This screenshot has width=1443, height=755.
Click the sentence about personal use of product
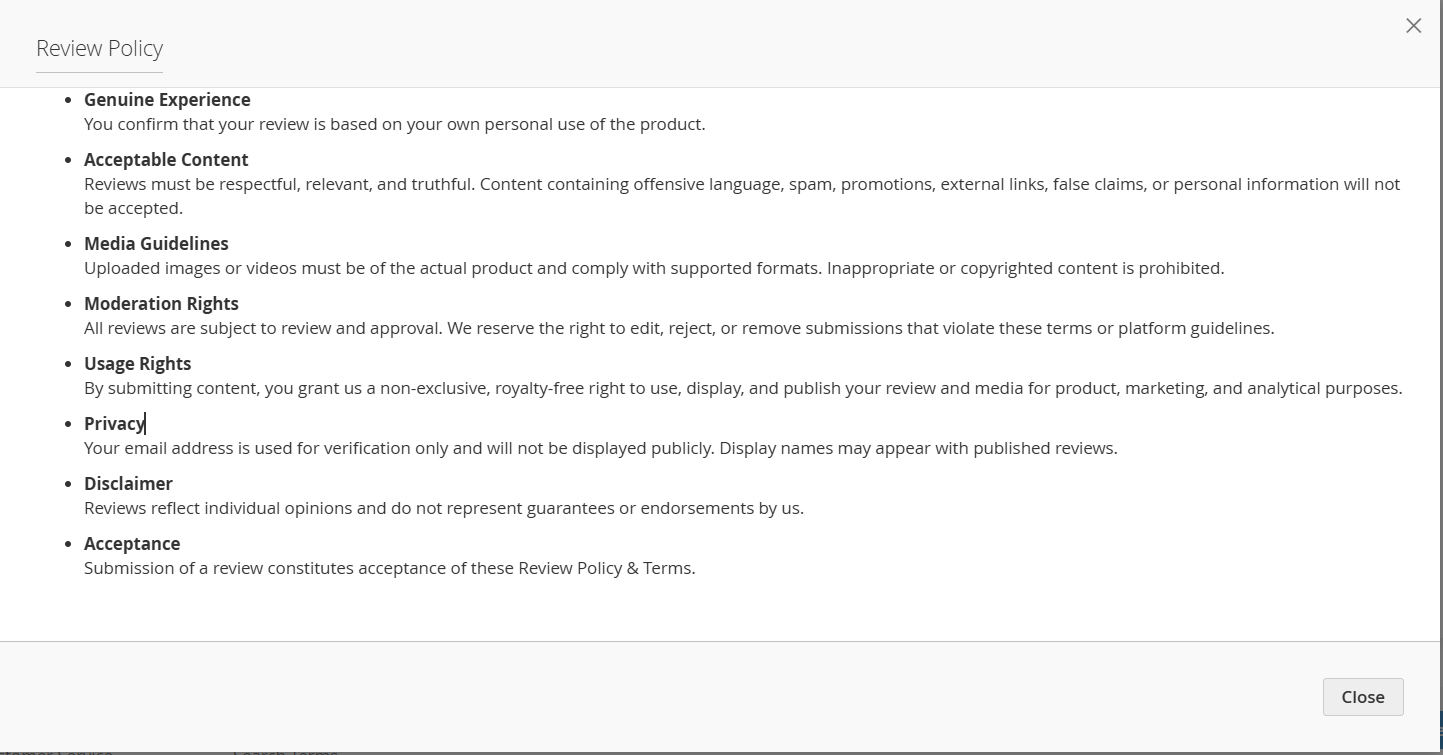[x=395, y=124]
